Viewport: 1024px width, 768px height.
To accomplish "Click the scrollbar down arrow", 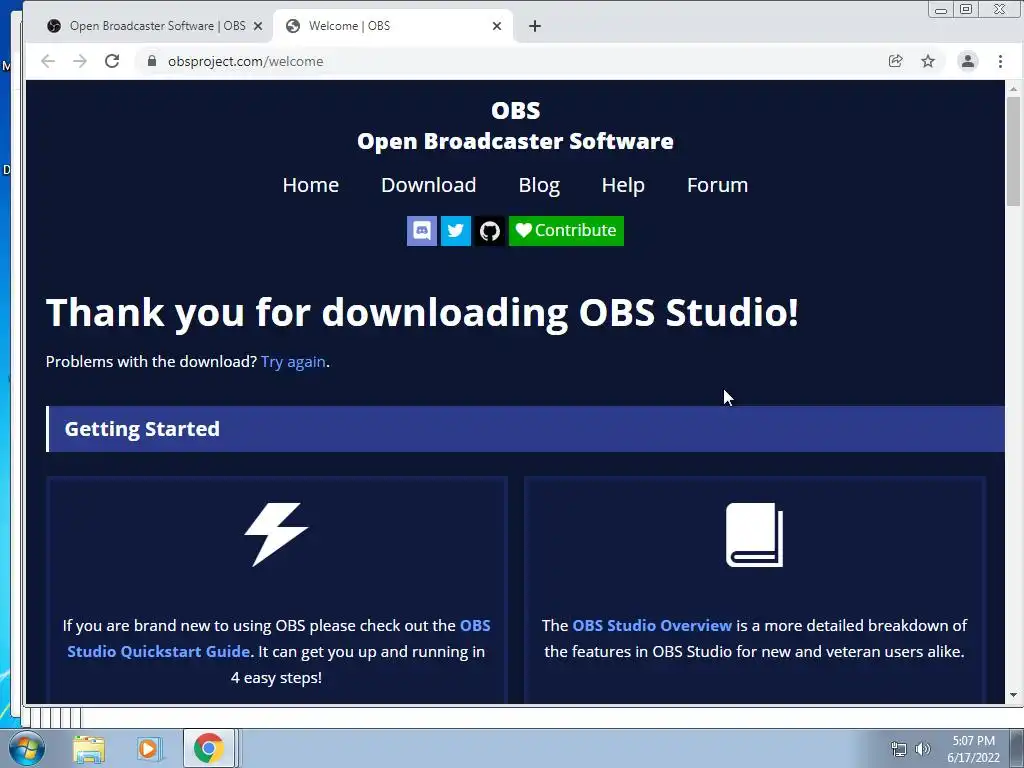I will click(1014, 696).
